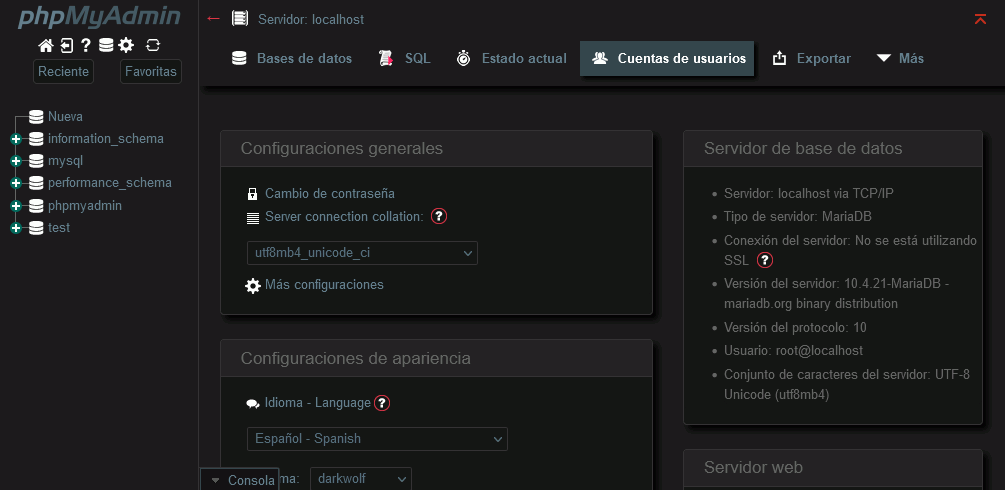Click the Nueva database icon
The image size is (1005, 490).
tap(37, 117)
